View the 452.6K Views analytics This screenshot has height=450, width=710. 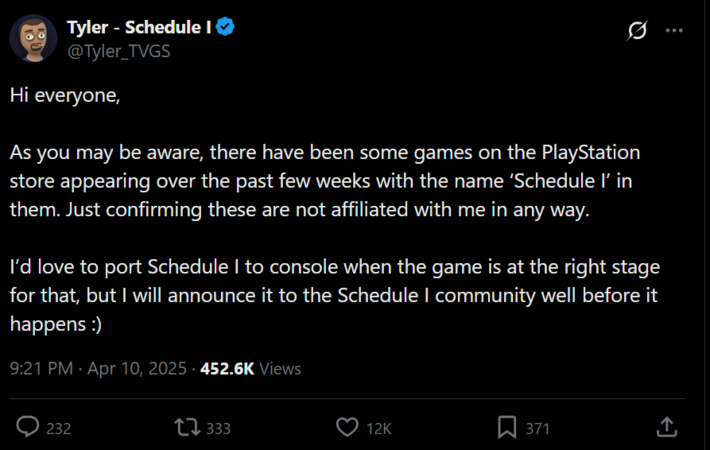[250, 369]
